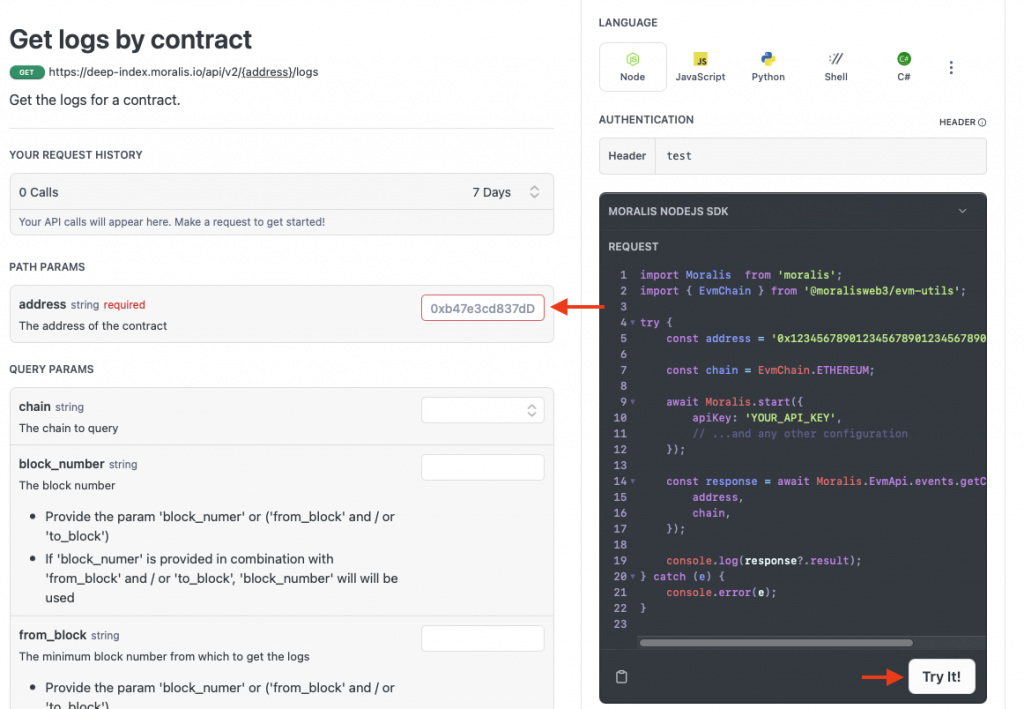Image resolution: width=1024 pixels, height=709 pixels.
Task: Fold the try block at line 4
Action: click(x=632, y=323)
